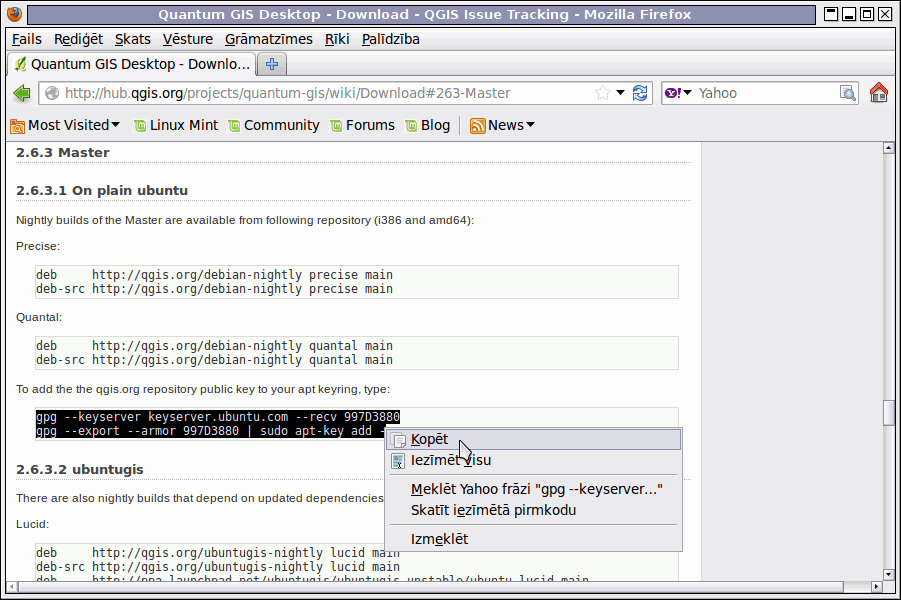Viewport: 901px width, 600px height.
Task: Open the Rīki menu
Action: (337, 39)
